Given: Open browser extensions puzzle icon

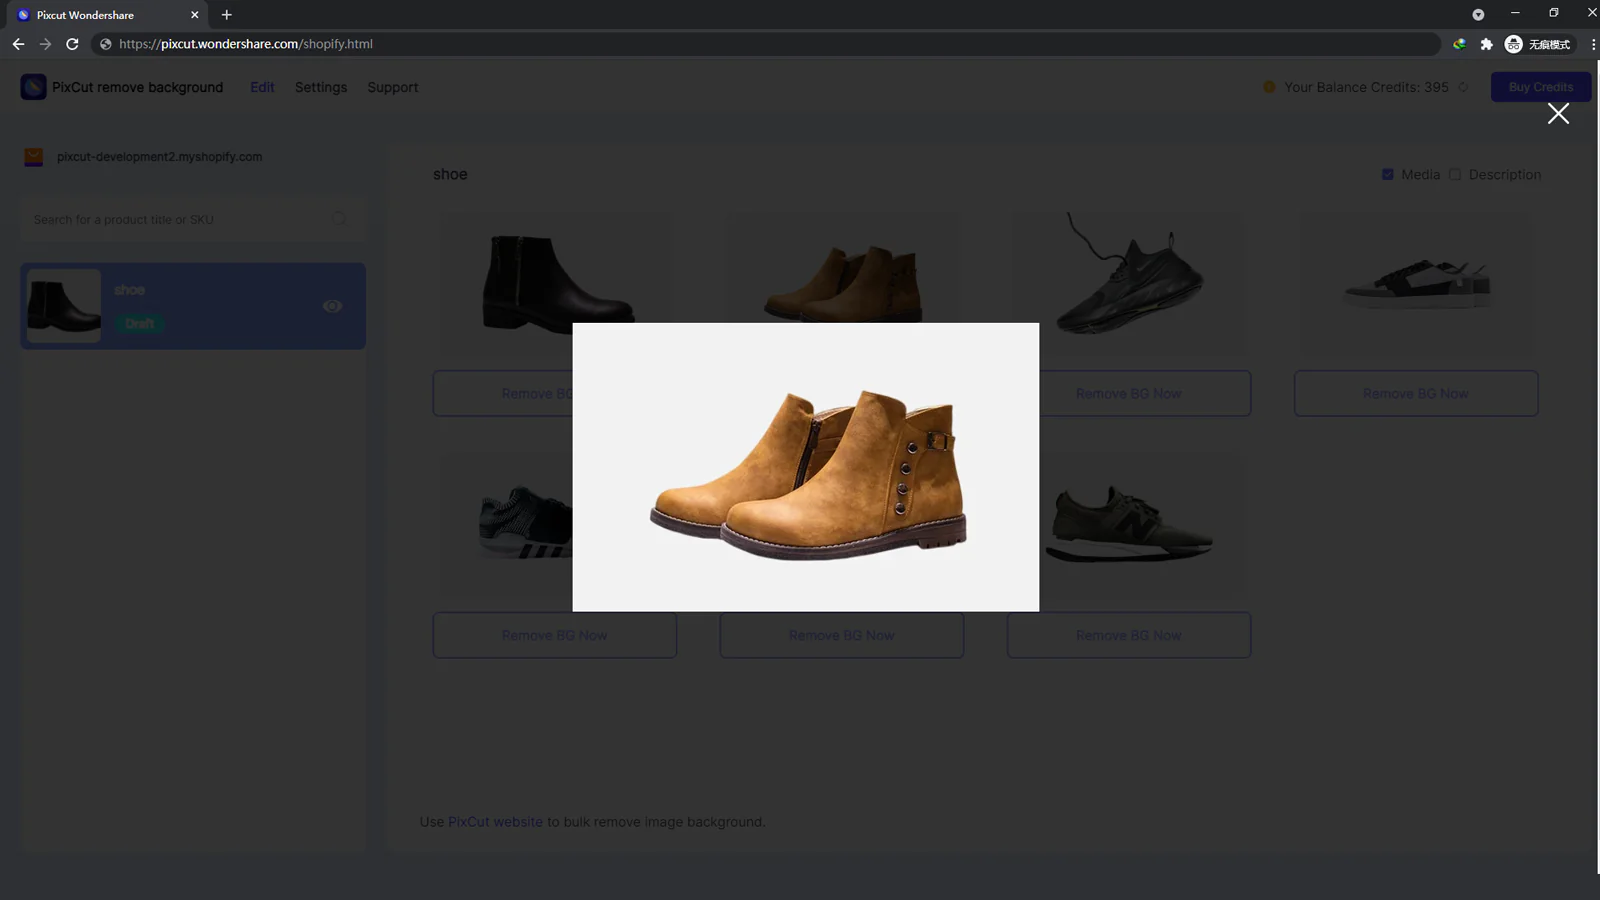Looking at the screenshot, I should click(x=1486, y=44).
